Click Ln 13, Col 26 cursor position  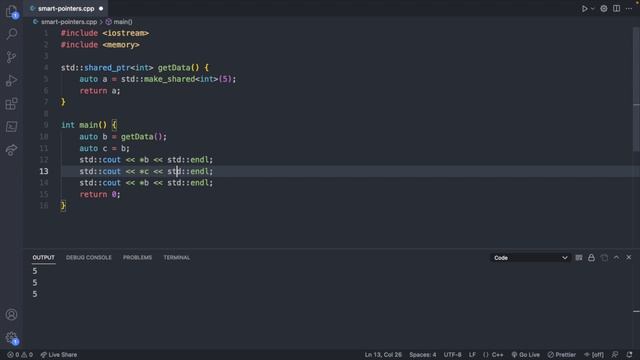pyautogui.click(x=383, y=355)
